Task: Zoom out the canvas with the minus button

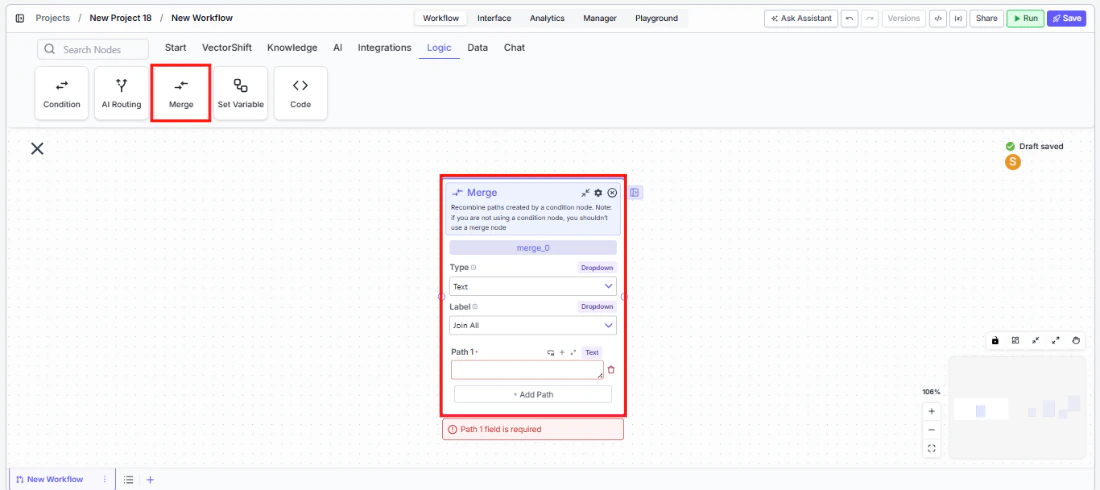Action: click(932, 430)
